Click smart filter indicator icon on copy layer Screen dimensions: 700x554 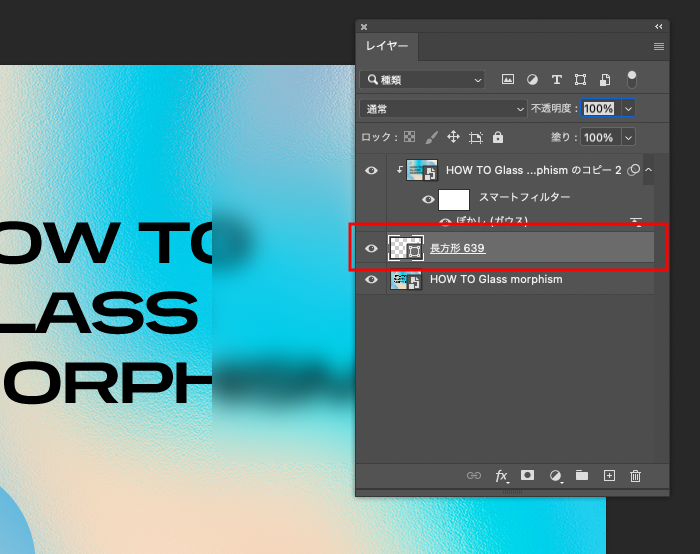(x=633, y=170)
